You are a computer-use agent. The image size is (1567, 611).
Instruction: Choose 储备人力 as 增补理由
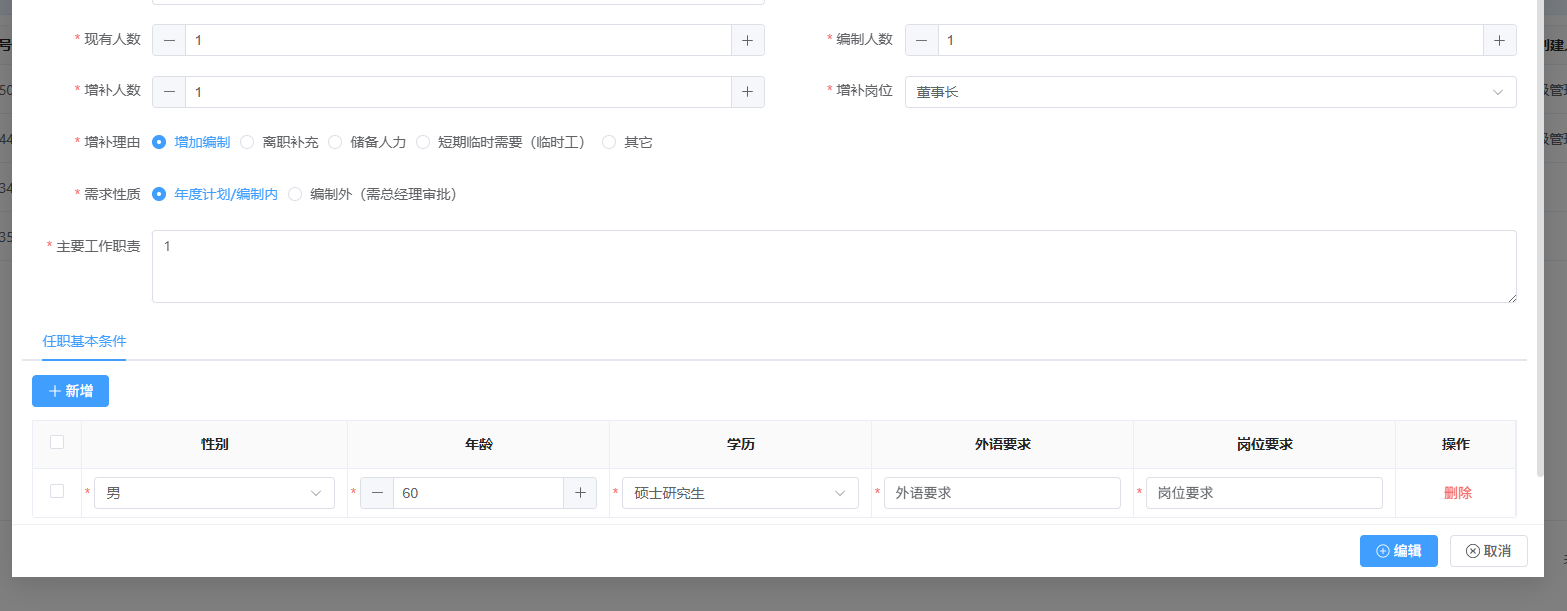336,142
